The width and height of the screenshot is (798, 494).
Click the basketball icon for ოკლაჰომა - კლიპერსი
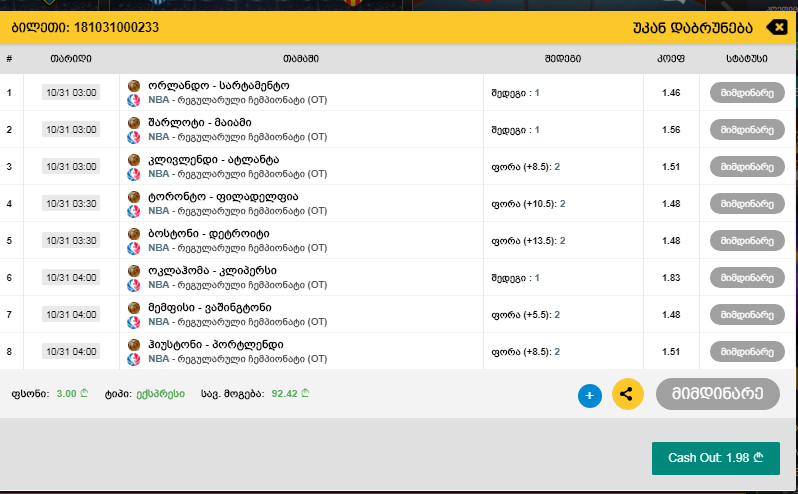pyautogui.click(x=134, y=271)
